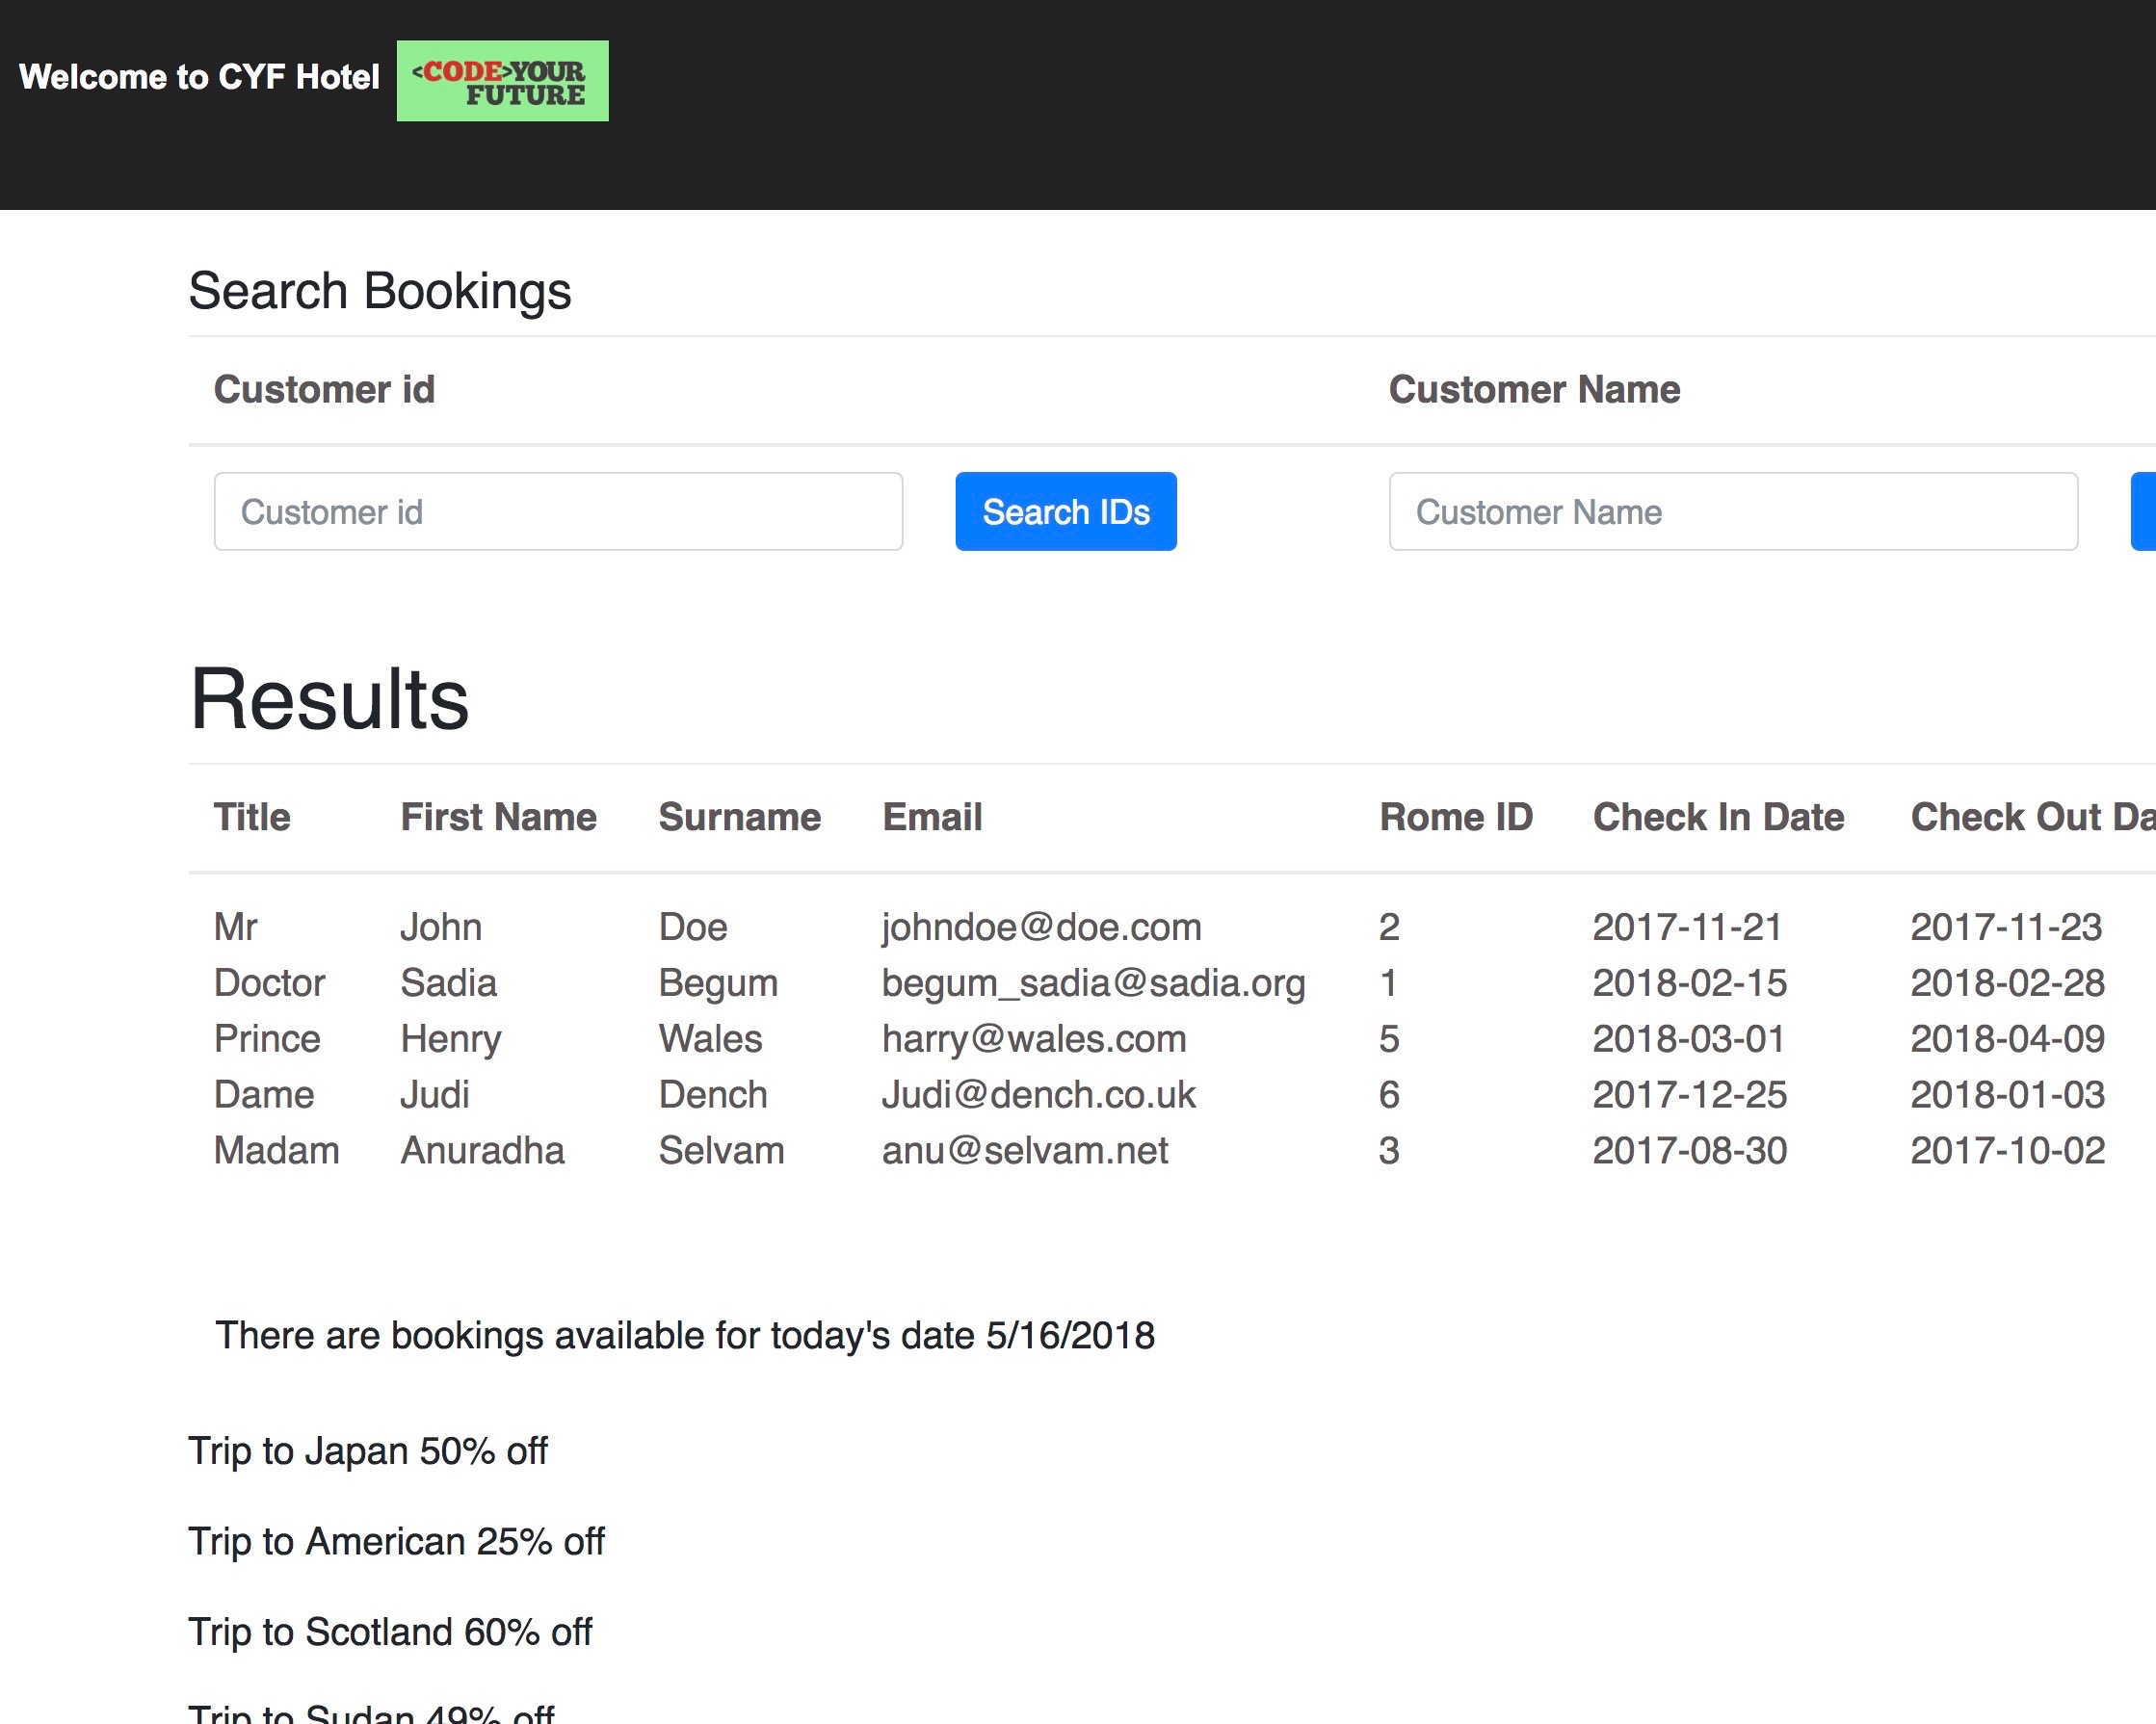Click the First Name column header
Screen dimensions: 2156x1724
coord(498,818)
